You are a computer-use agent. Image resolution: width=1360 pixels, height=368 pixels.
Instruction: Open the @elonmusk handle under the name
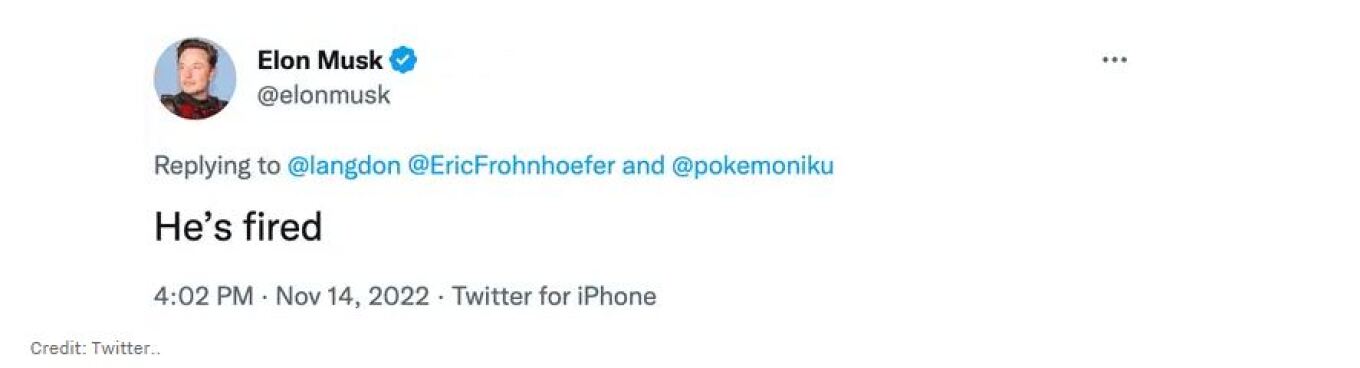(x=324, y=96)
